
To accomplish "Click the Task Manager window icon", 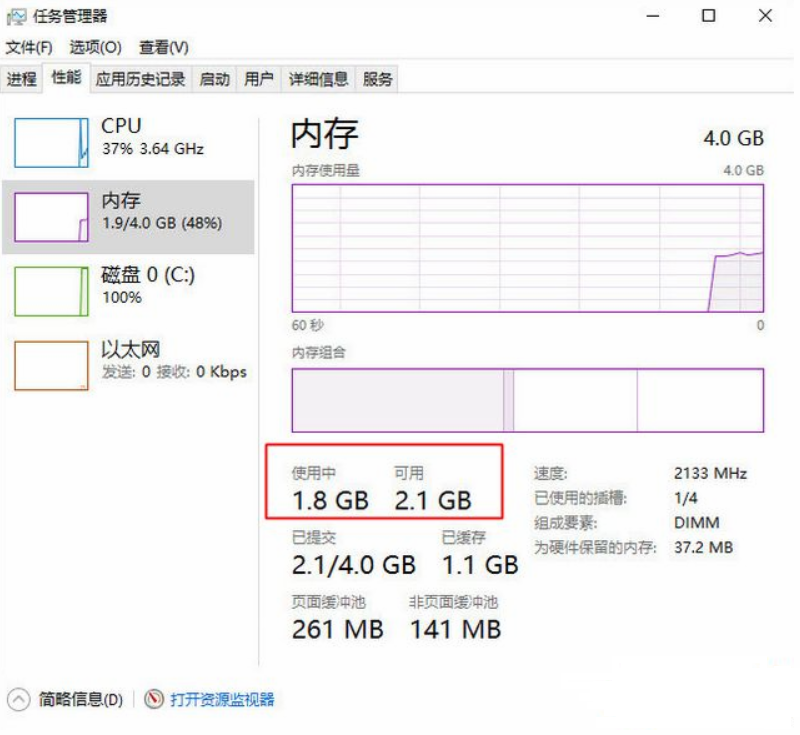I will [16, 15].
